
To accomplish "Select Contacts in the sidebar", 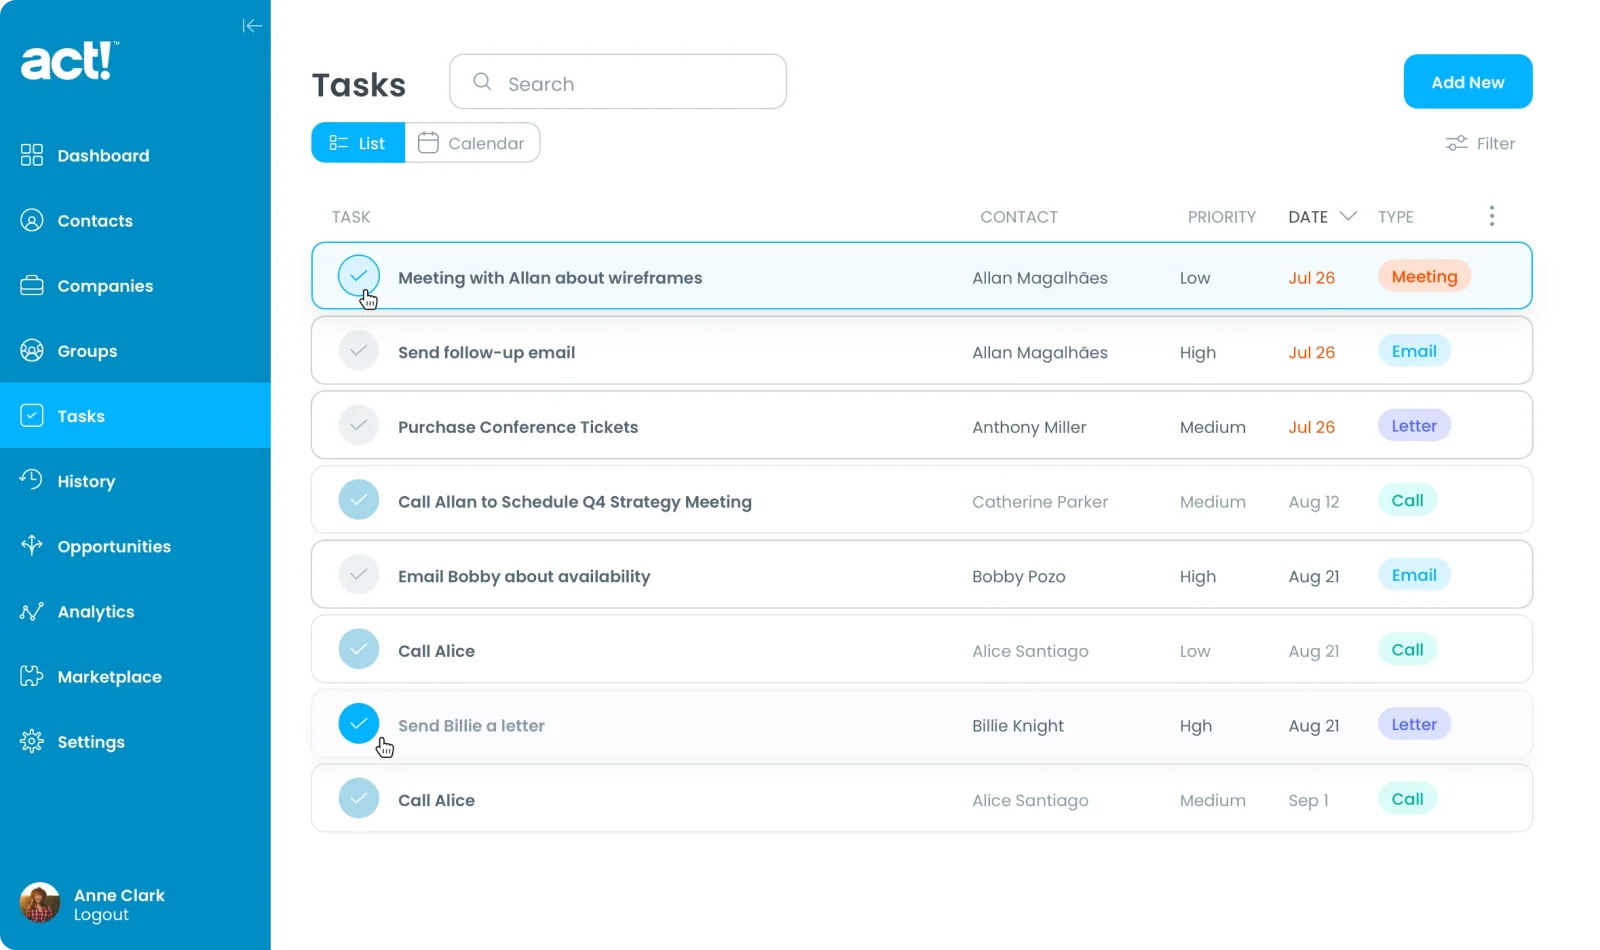I will (95, 220).
